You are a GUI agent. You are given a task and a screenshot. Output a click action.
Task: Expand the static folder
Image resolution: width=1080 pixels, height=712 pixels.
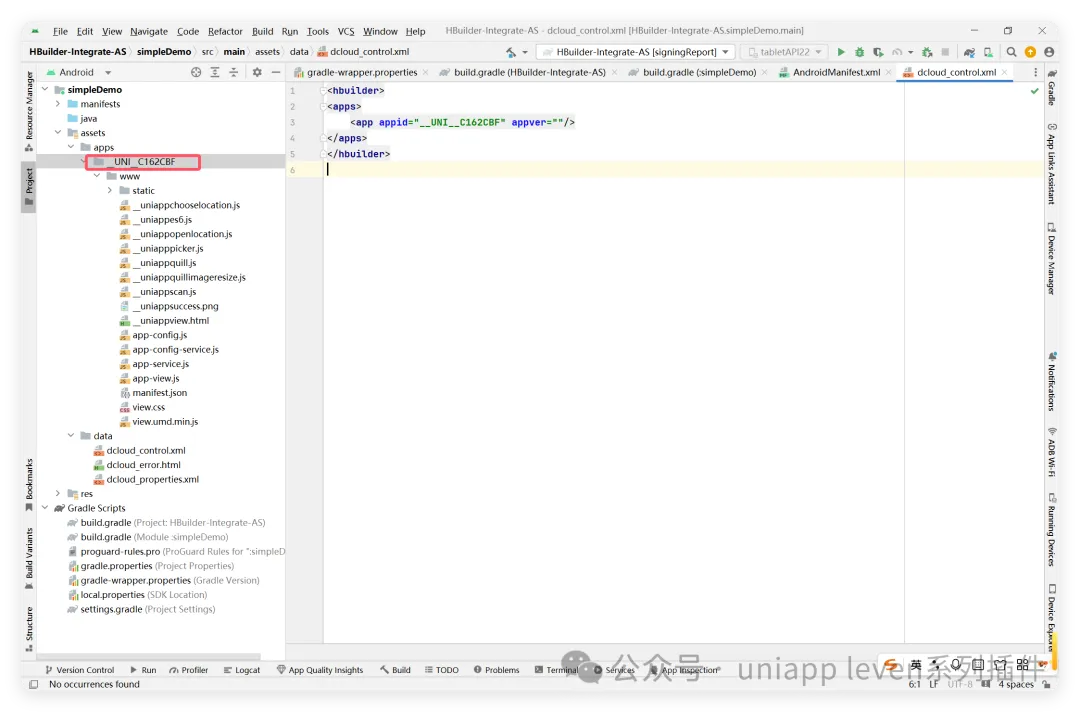pyautogui.click(x=110, y=191)
